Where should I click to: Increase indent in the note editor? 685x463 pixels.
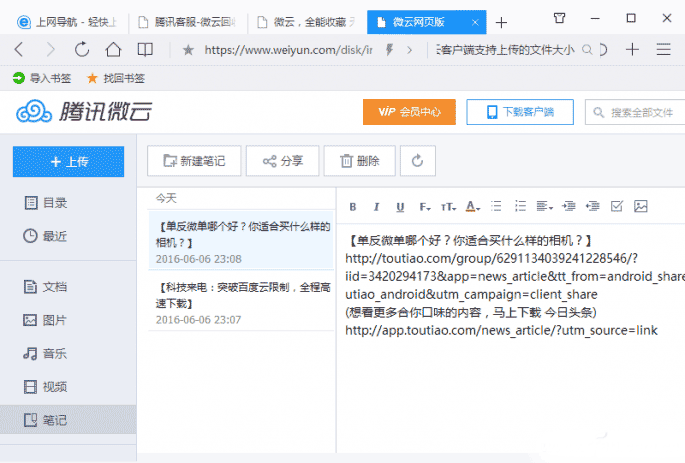(x=569, y=206)
